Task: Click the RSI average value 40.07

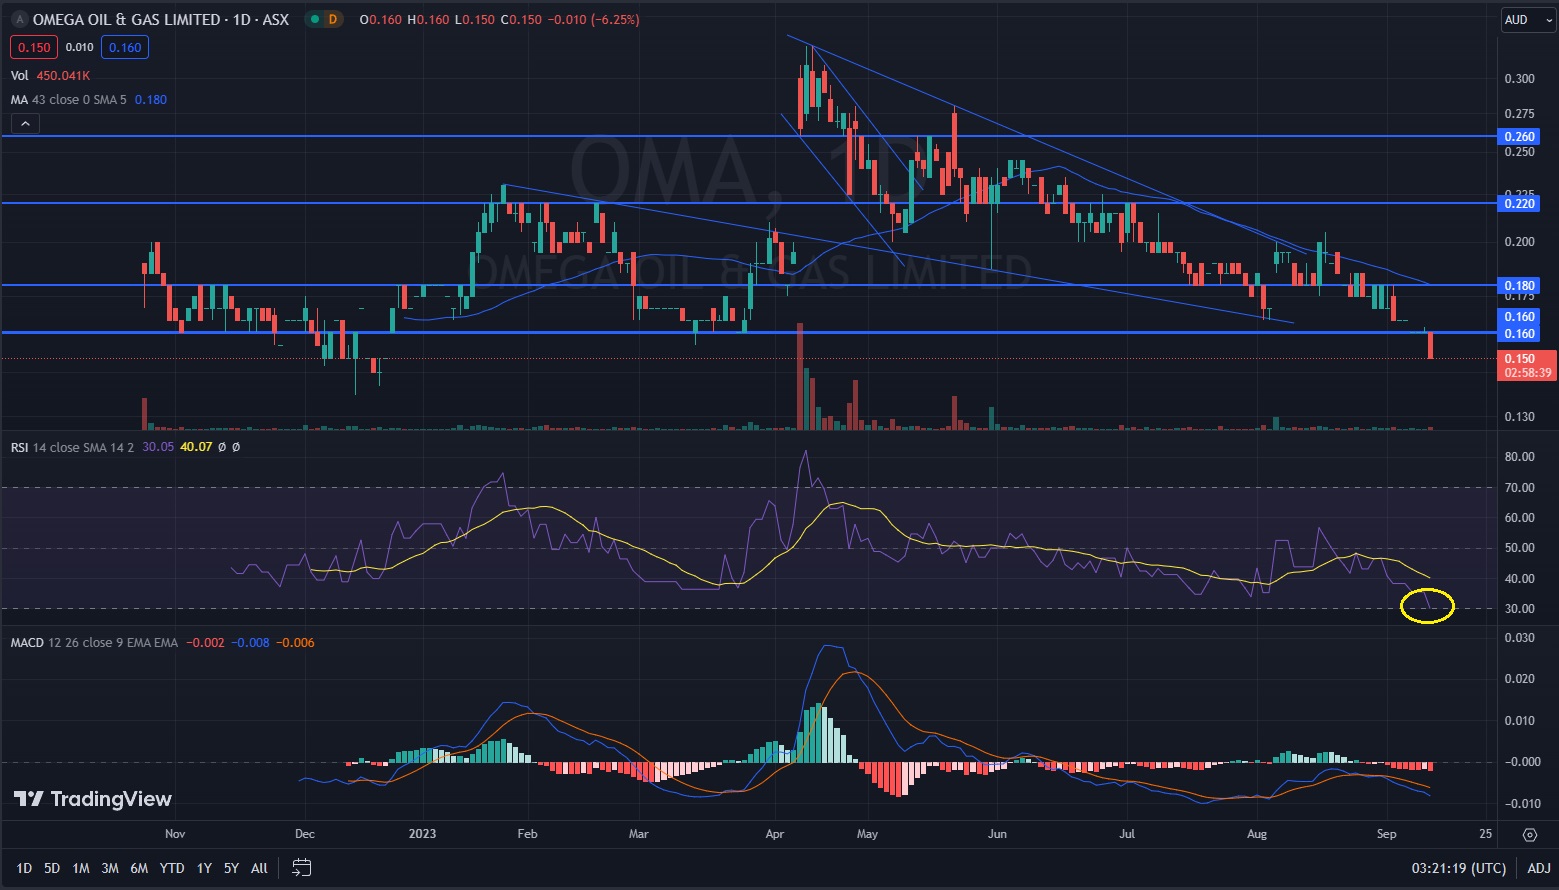Action: point(196,447)
